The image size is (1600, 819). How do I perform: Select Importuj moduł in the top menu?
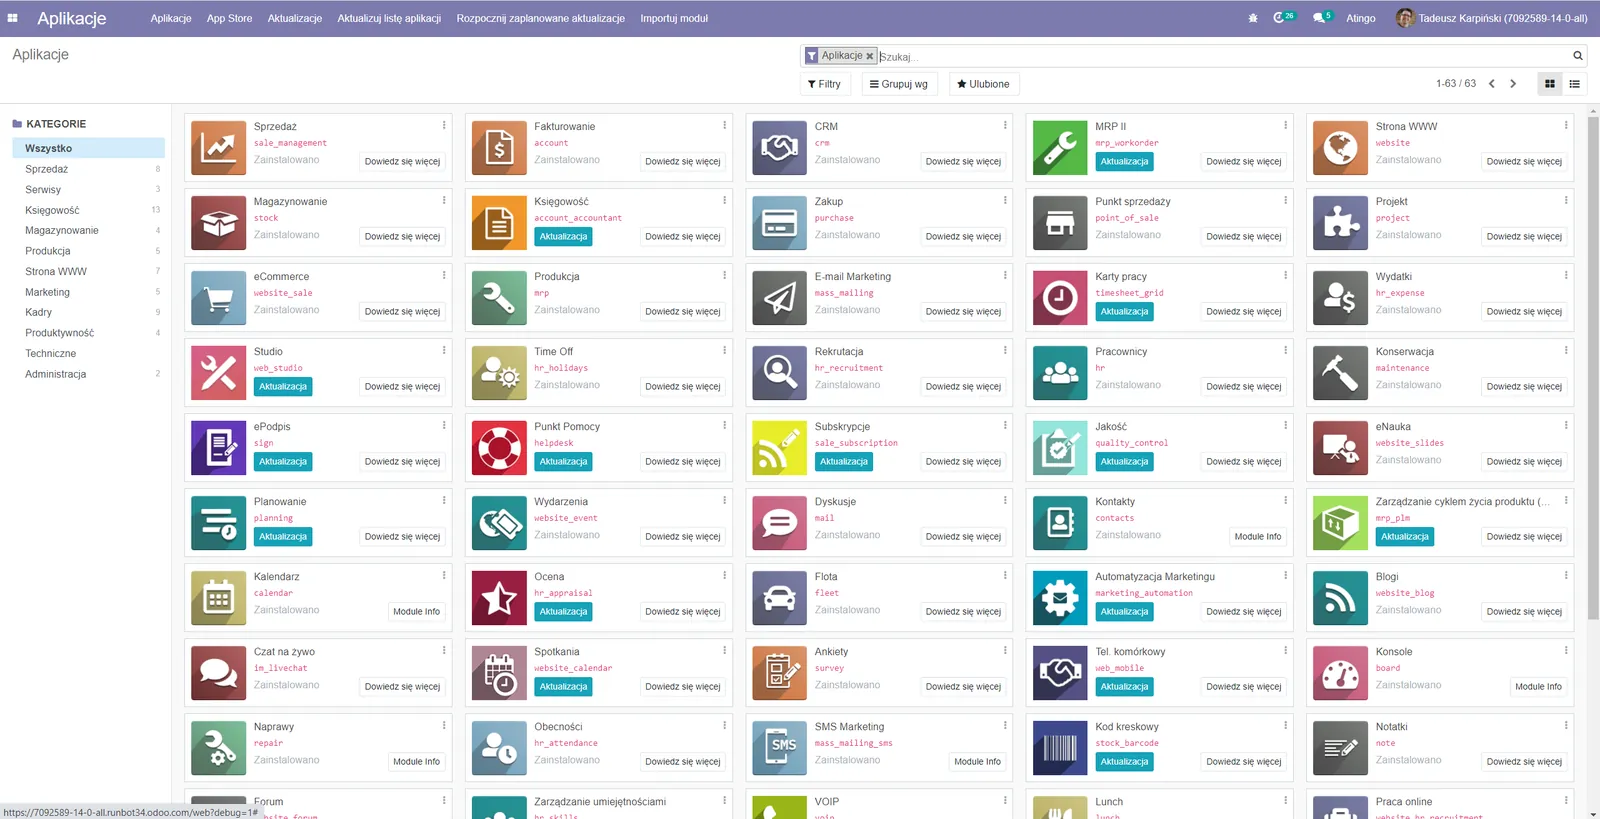pyautogui.click(x=674, y=18)
